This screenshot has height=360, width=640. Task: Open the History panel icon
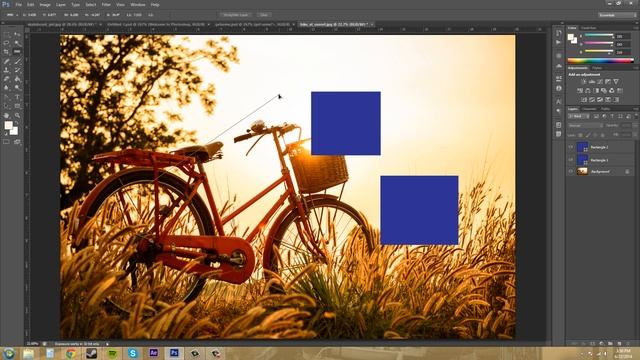click(x=558, y=33)
